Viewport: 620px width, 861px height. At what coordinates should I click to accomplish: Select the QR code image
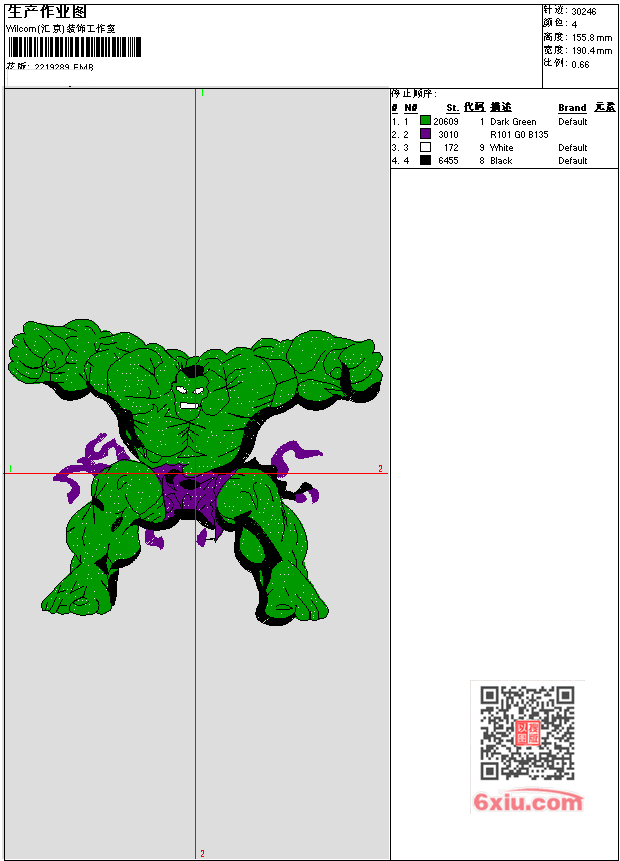pos(527,732)
